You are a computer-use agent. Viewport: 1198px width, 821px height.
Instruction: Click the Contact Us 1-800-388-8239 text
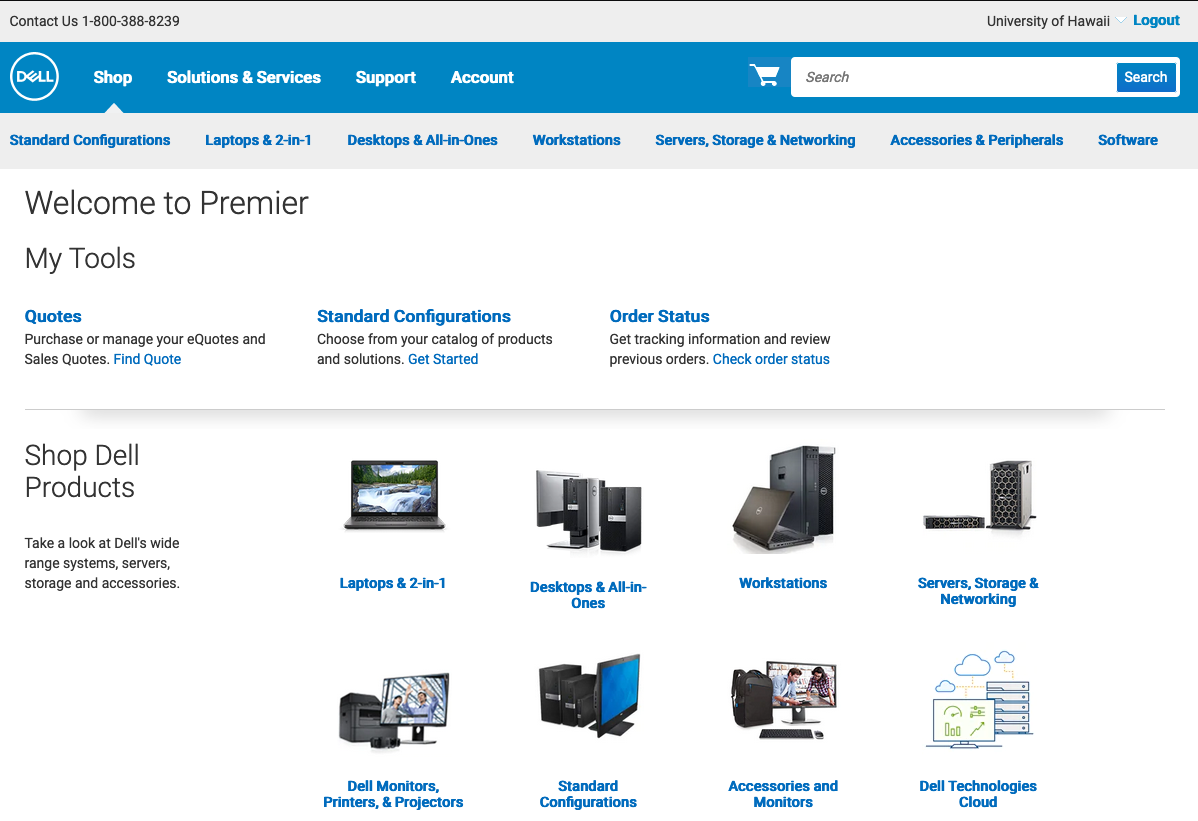95,21
